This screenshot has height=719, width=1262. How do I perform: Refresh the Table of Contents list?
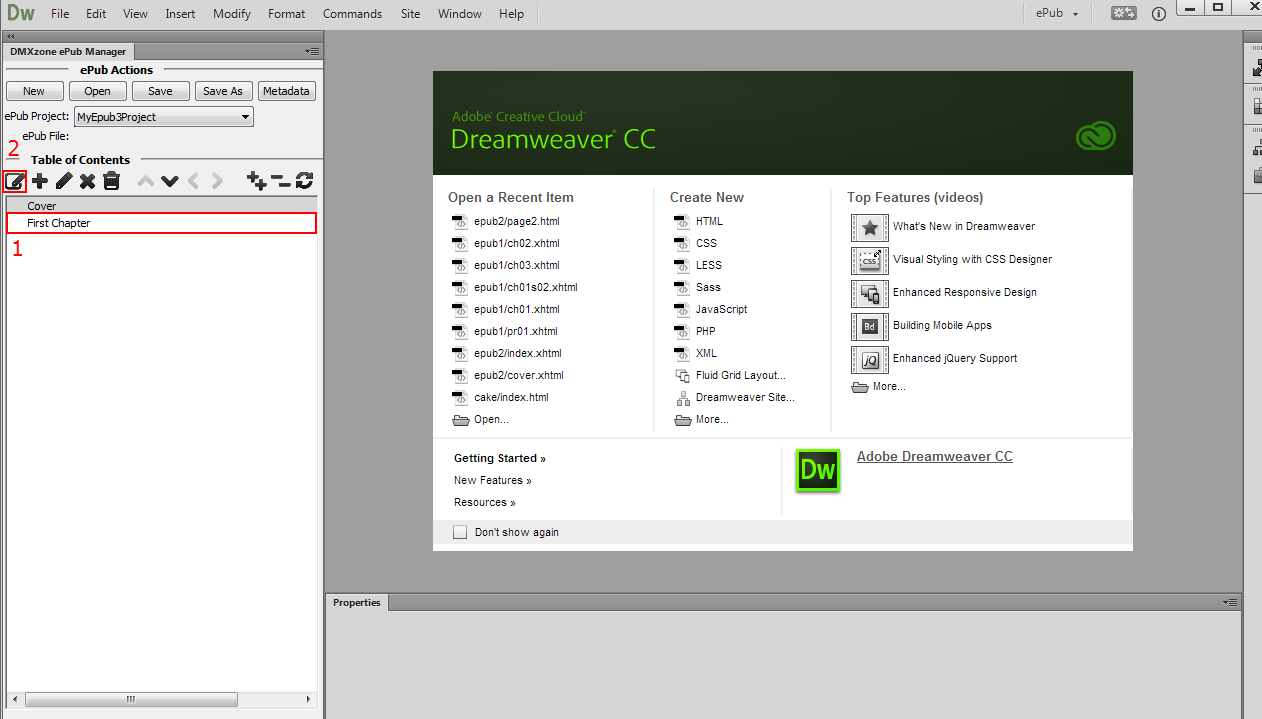pos(305,181)
